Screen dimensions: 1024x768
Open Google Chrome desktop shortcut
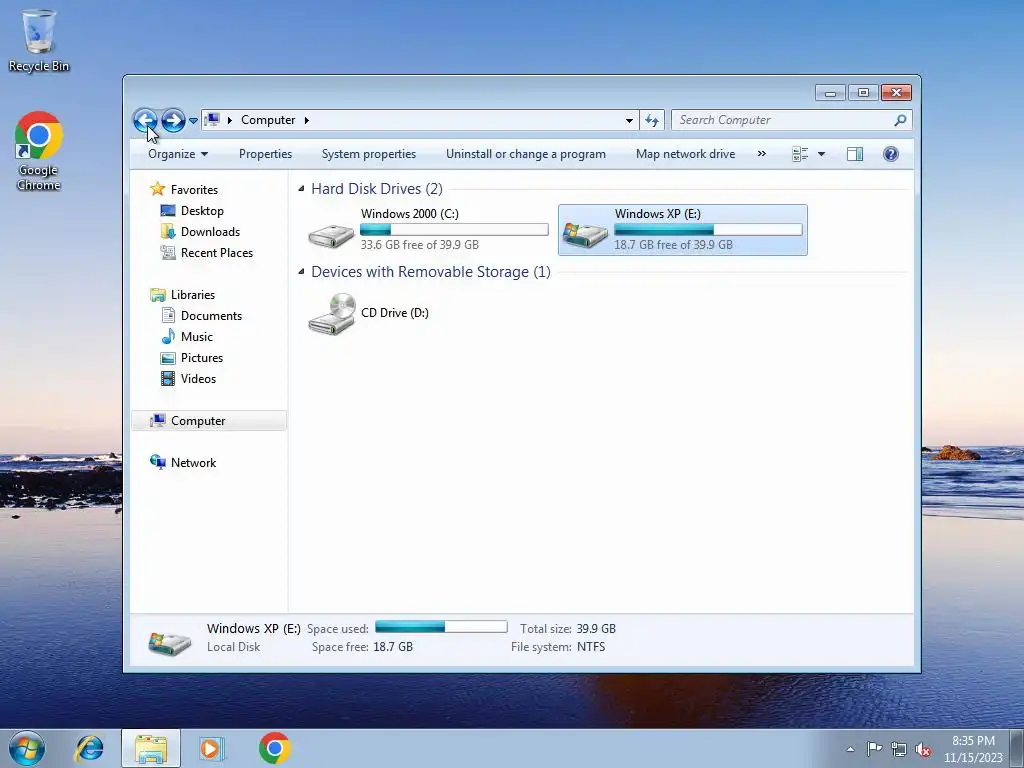click(x=39, y=151)
